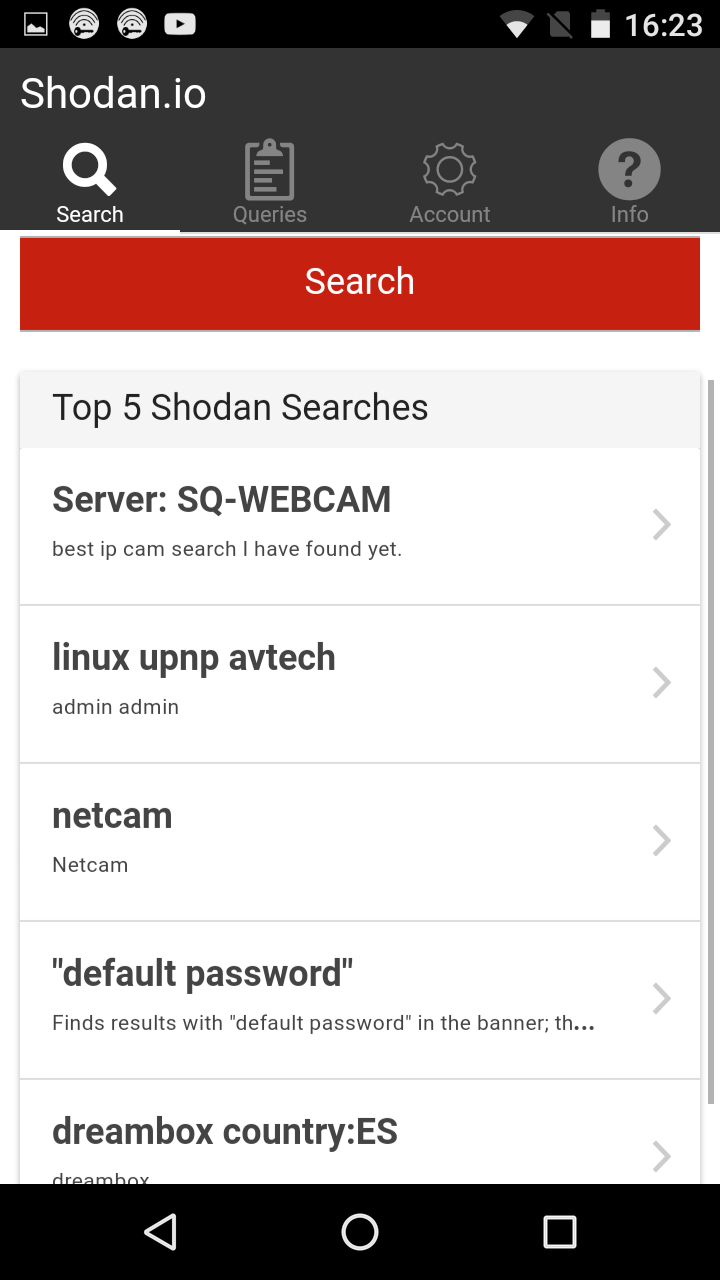
Task: Tap the Shodan.io app title
Action: 113,94
